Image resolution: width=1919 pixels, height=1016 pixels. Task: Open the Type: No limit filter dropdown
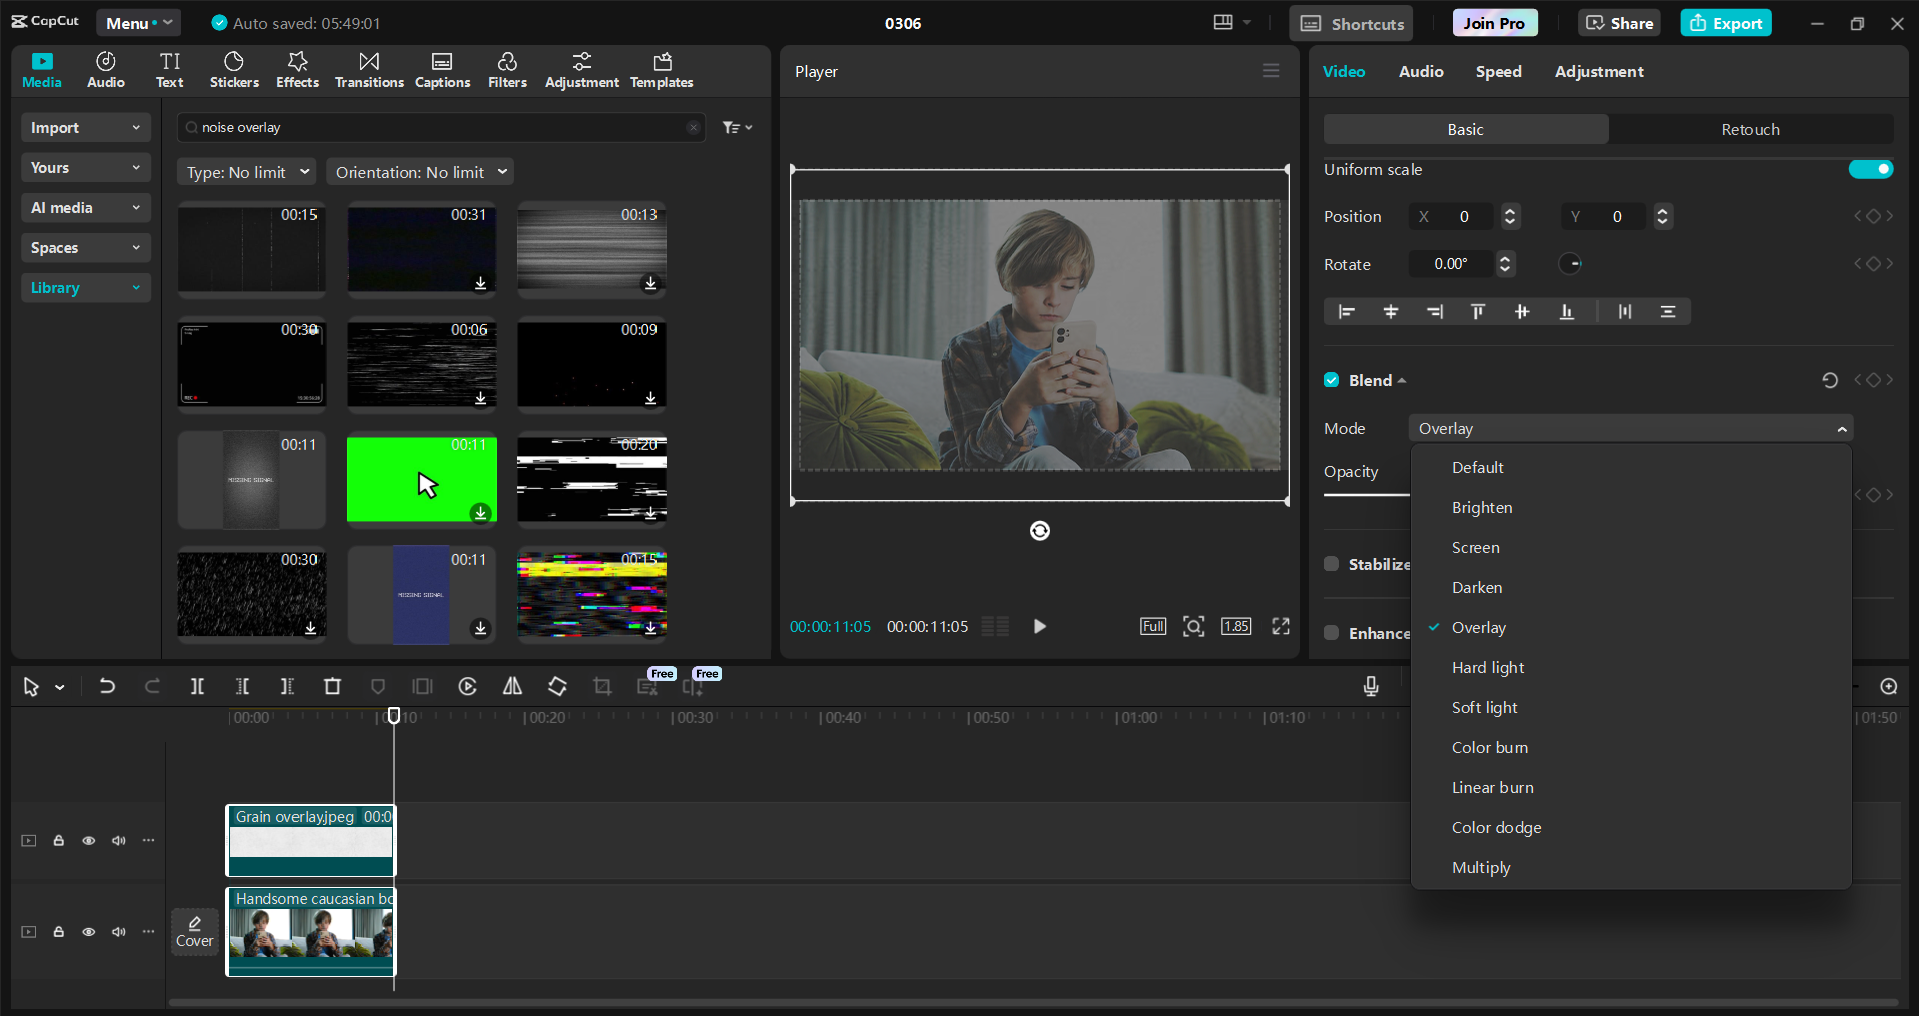pos(246,171)
